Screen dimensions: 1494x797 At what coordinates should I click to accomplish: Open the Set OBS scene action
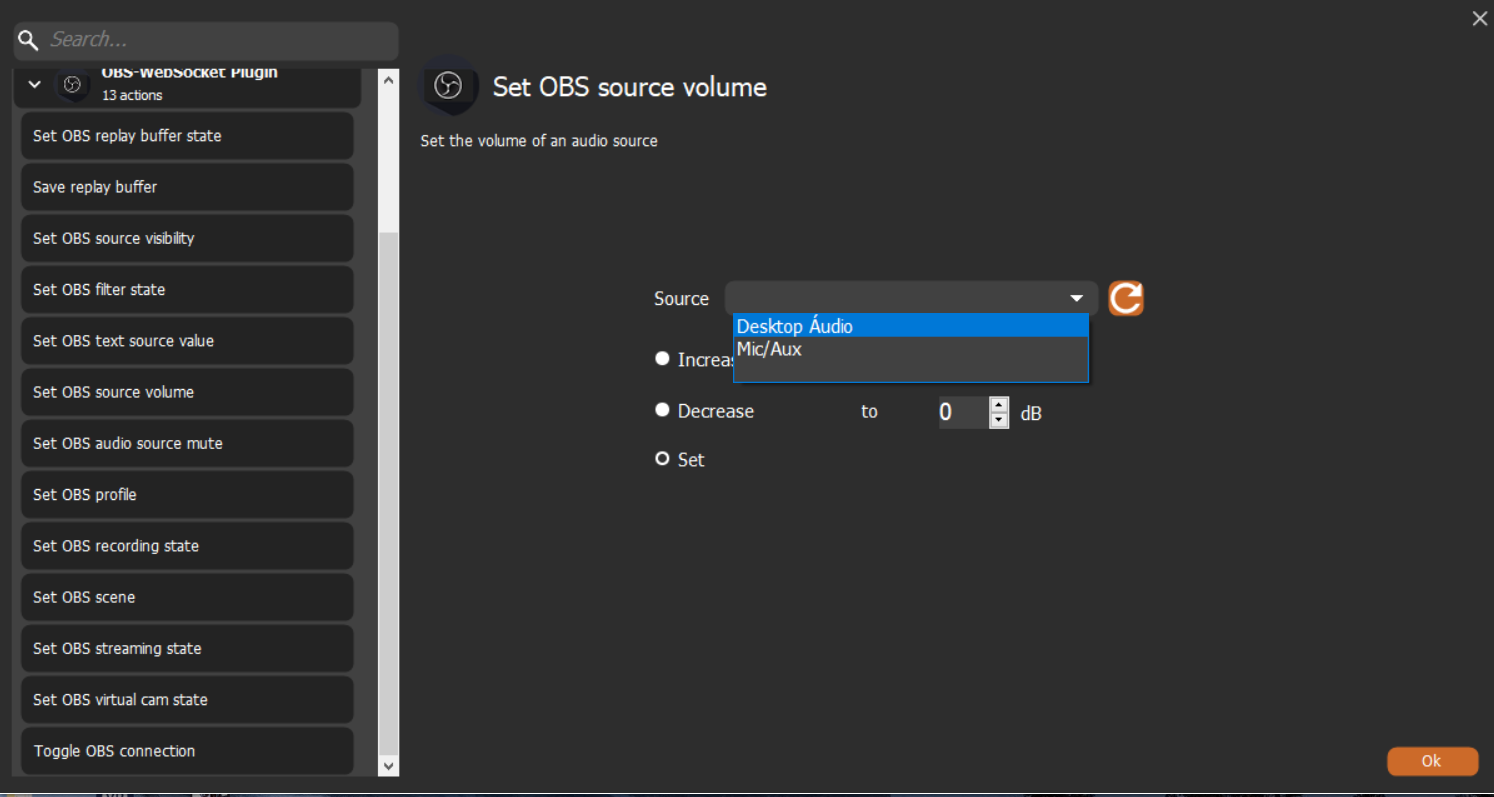tap(186, 597)
